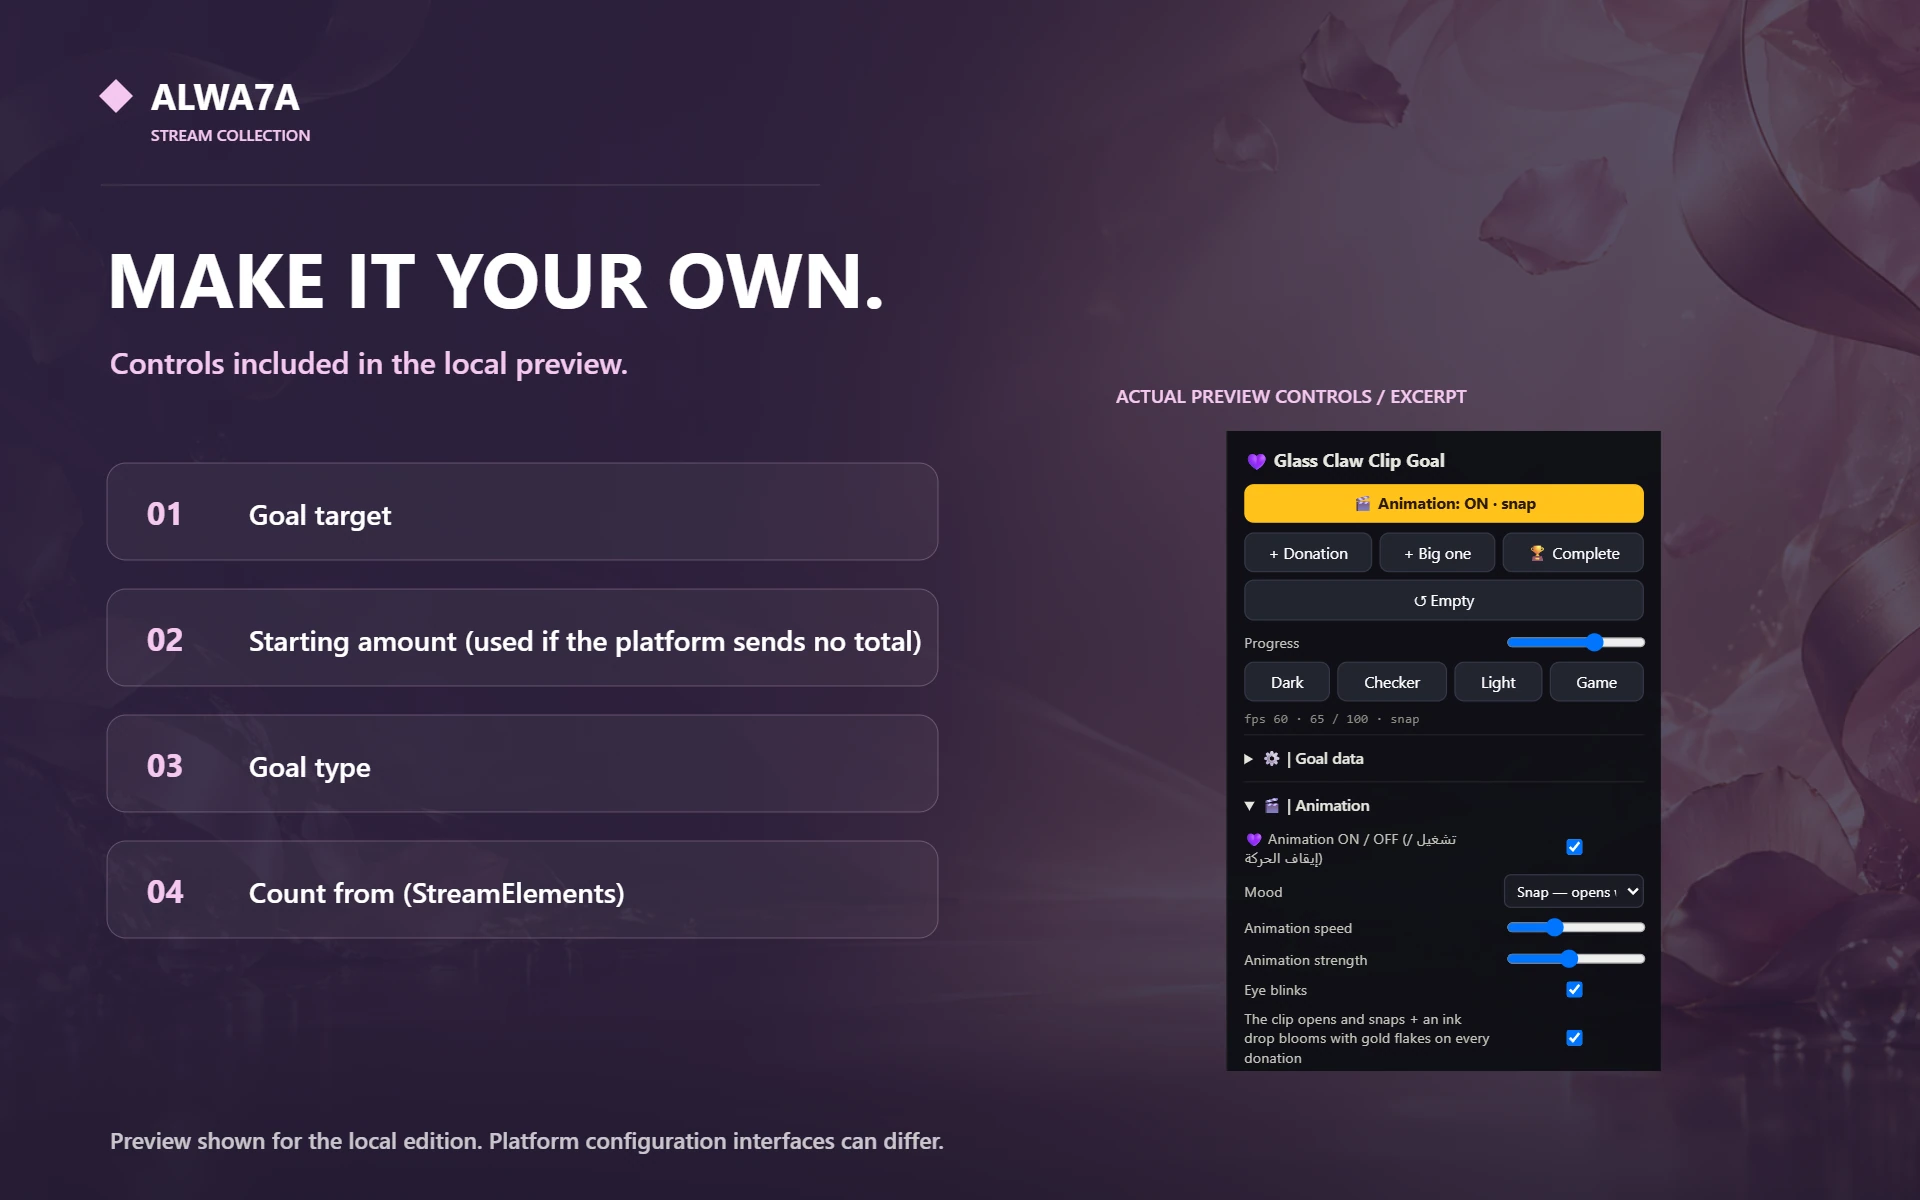Expand the Goal data section triangle
The width and height of the screenshot is (1920, 1200).
click(x=1248, y=759)
